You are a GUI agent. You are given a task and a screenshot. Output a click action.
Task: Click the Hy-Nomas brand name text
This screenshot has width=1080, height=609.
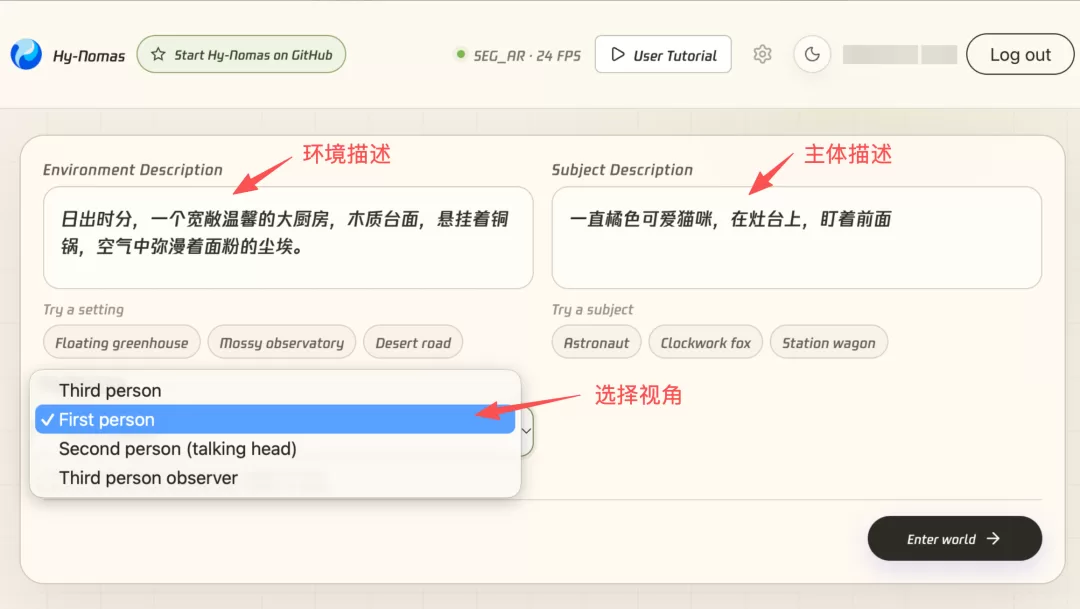click(89, 56)
